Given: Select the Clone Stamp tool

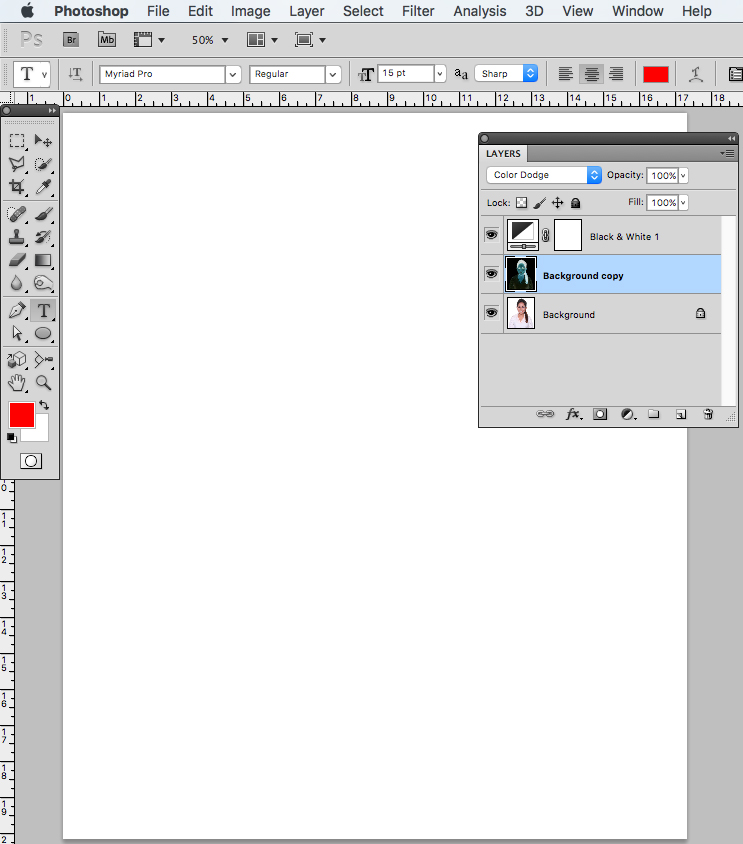Looking at the screenshot, I should pyautogui.click(x=17, y=237).
